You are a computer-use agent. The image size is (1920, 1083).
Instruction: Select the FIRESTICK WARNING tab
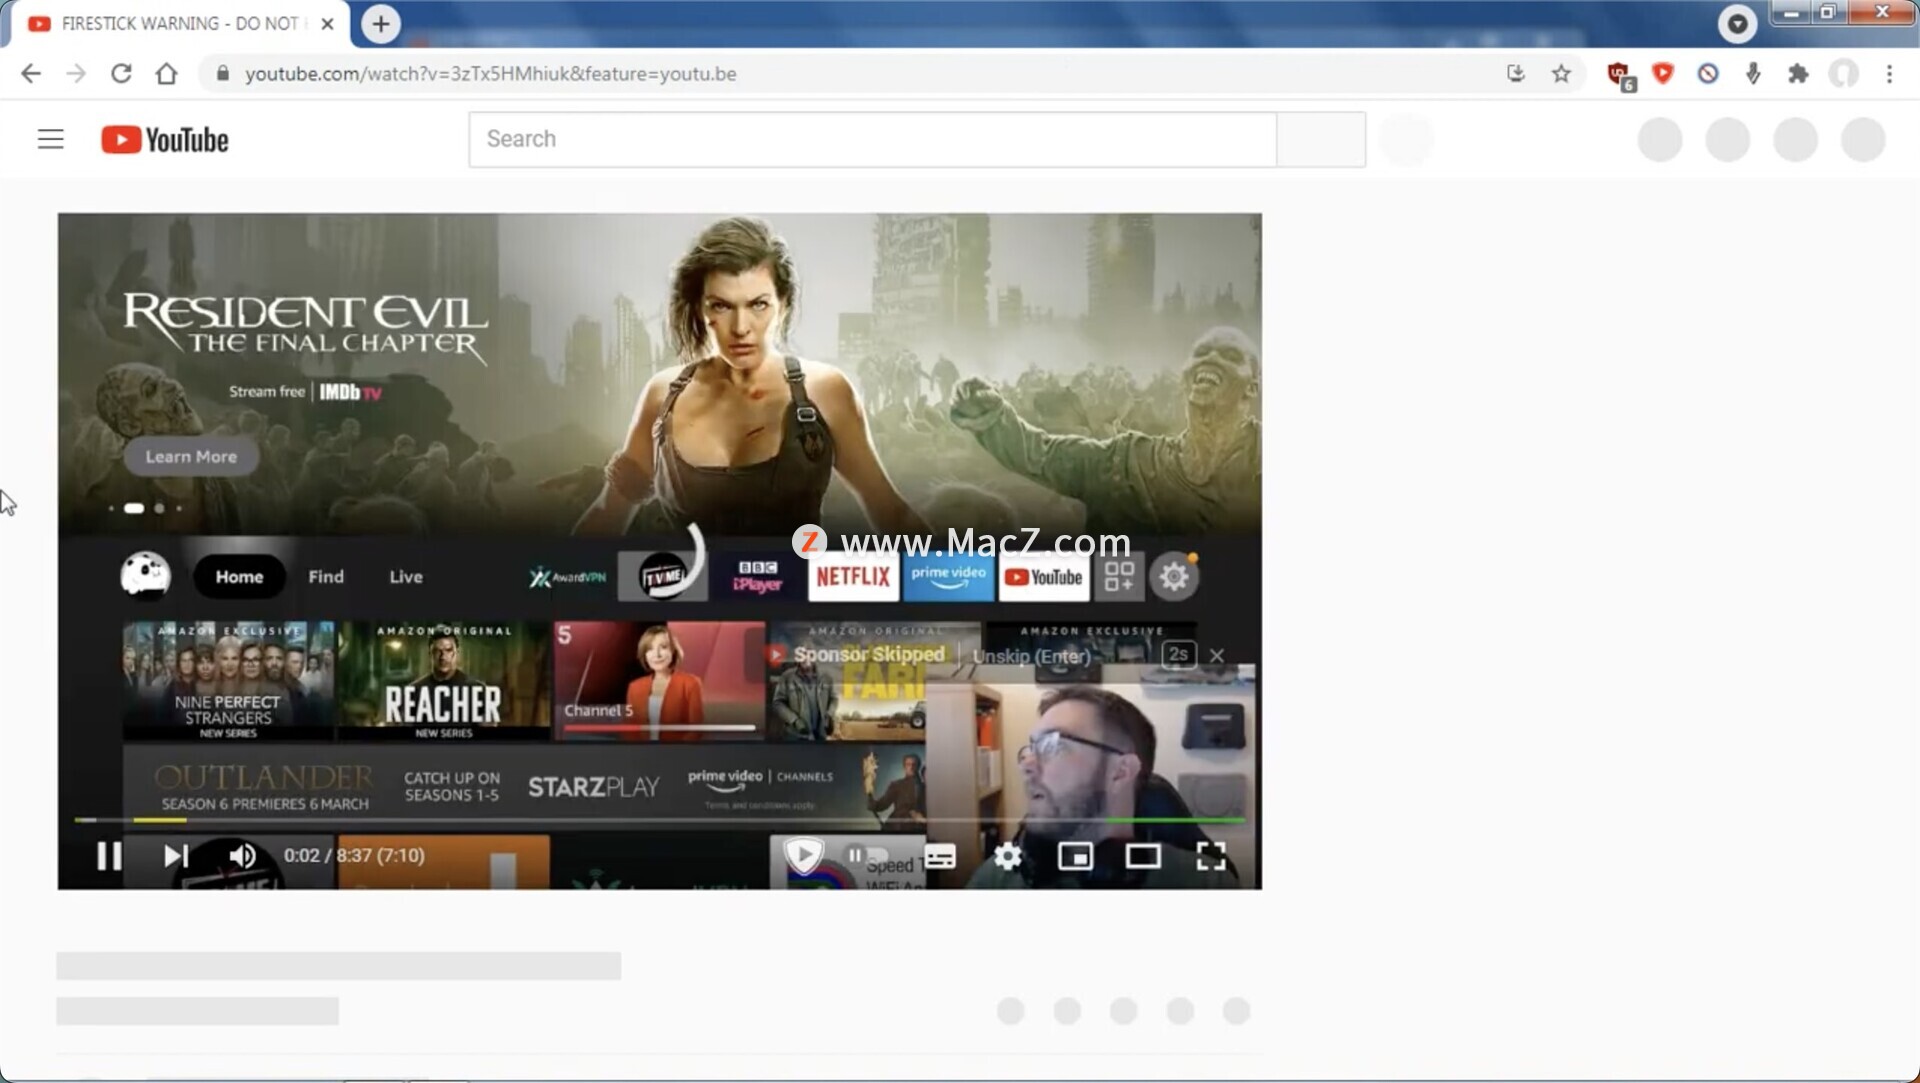(180, 24)
